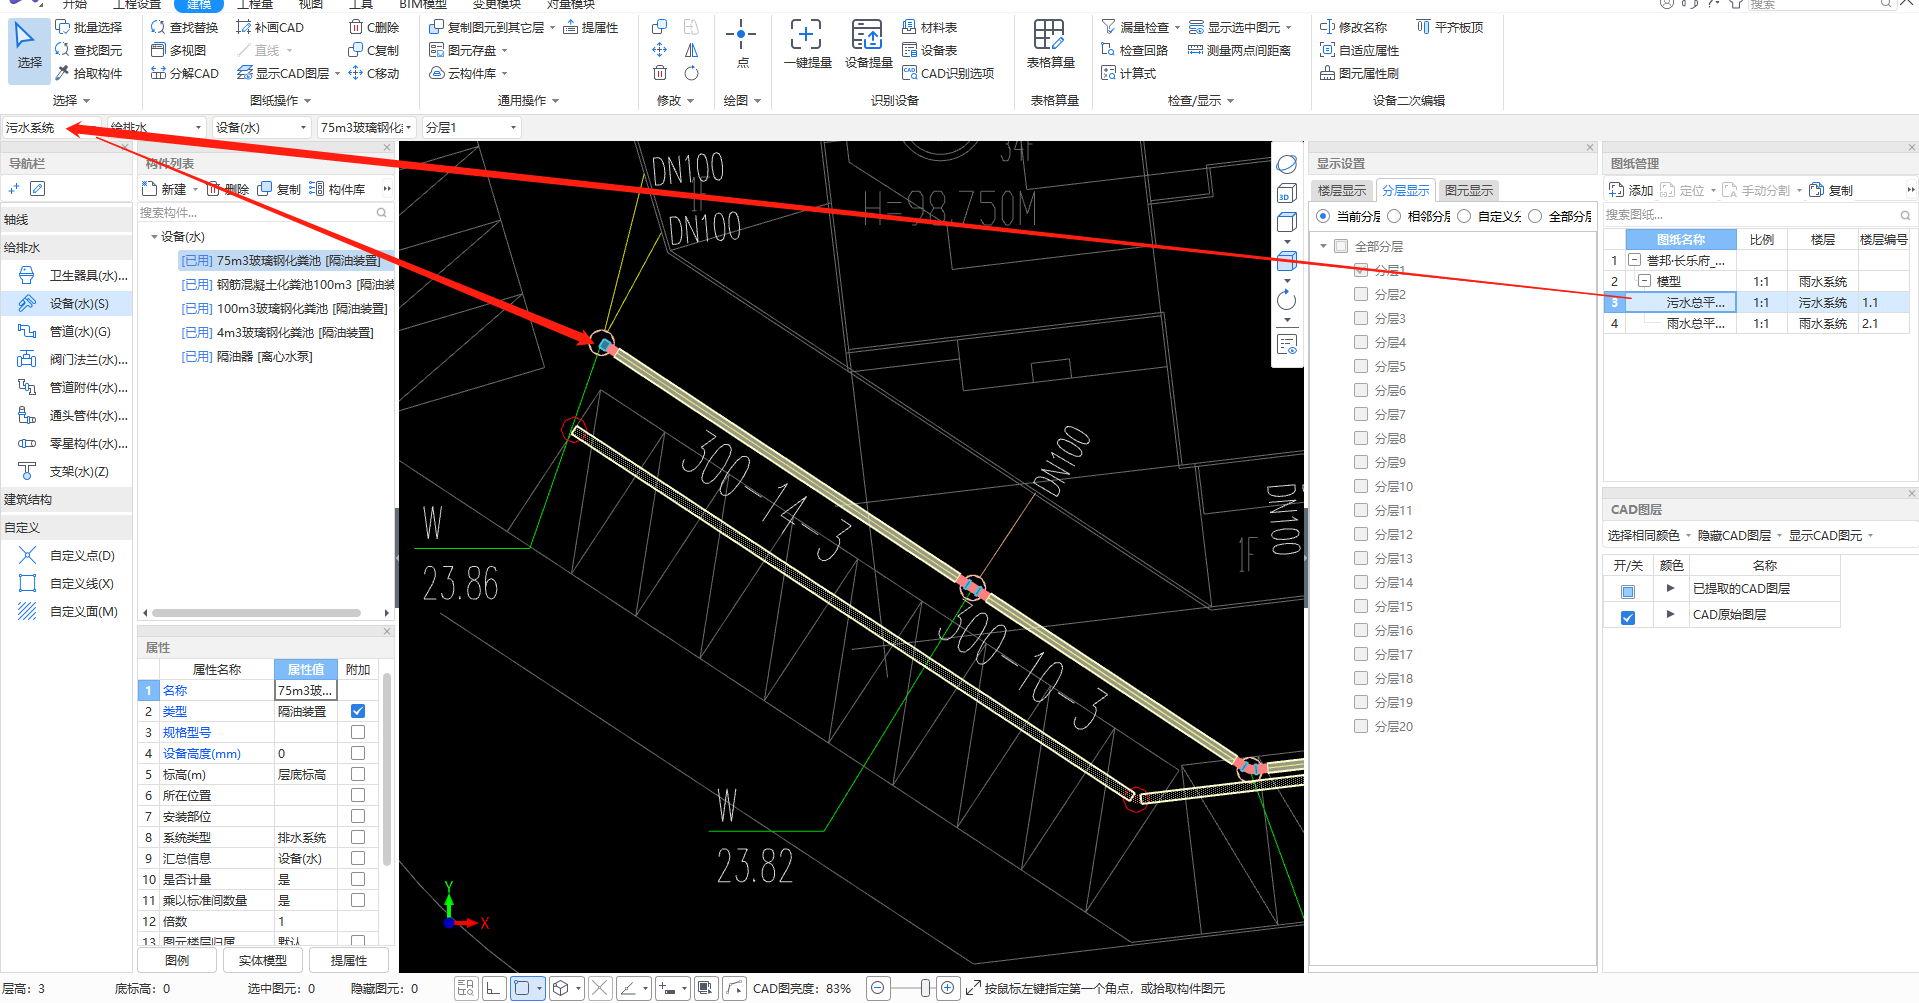
Task: Open the 变更模块 ribbon tab
Action: tap(497, 5)
